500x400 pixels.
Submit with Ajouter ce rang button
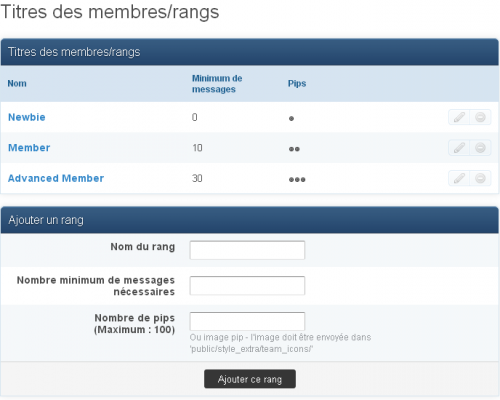point(250,379)
